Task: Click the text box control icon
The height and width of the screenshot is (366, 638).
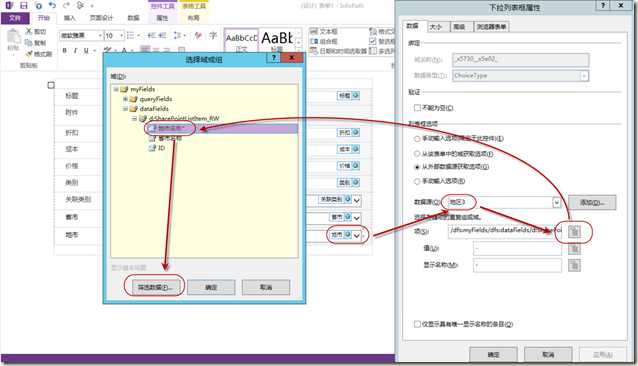Action: (314, 31)
